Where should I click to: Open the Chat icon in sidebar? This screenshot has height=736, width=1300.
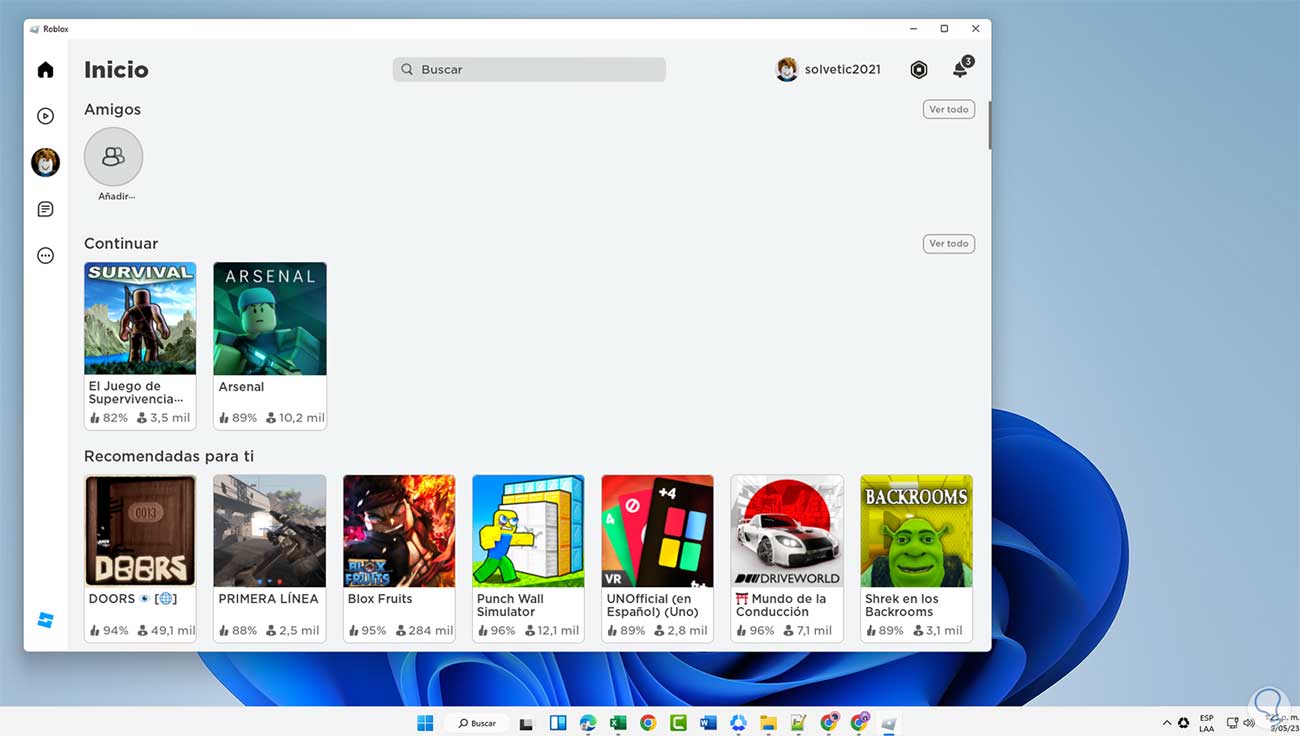click(x=45, y=209)
